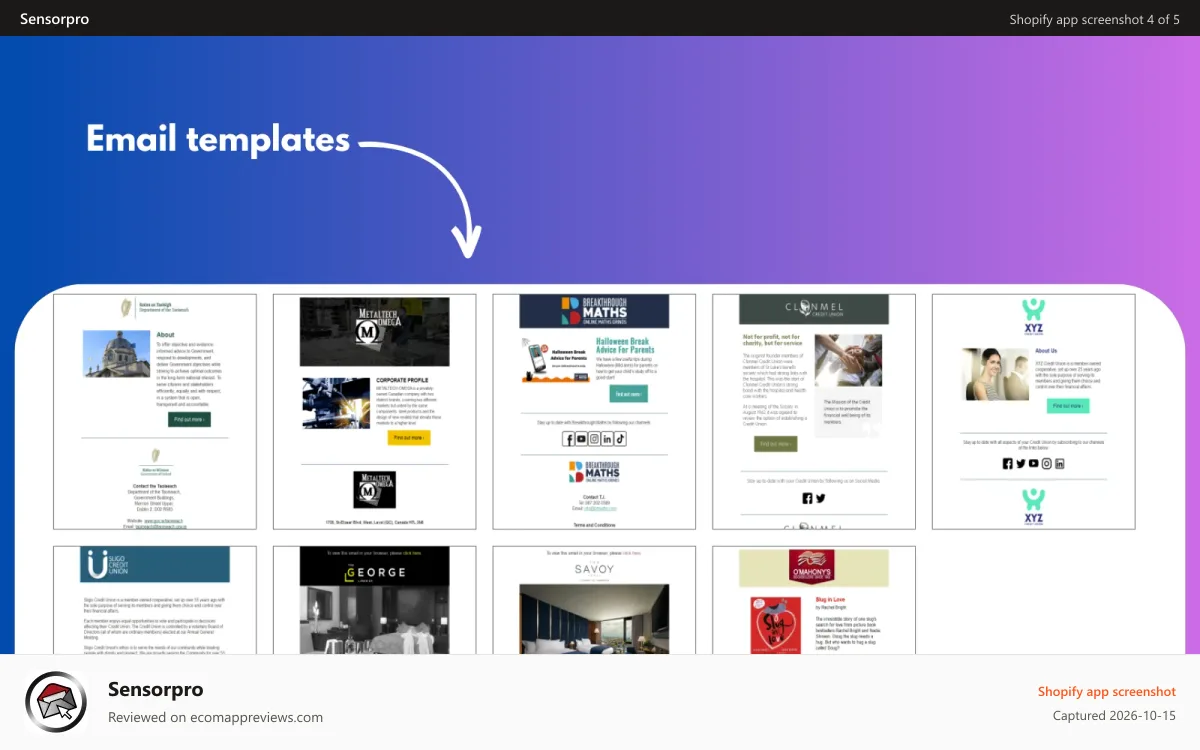
Task: Click the 'click here' link in Savoy template
Action: click(x=633, y=553)
